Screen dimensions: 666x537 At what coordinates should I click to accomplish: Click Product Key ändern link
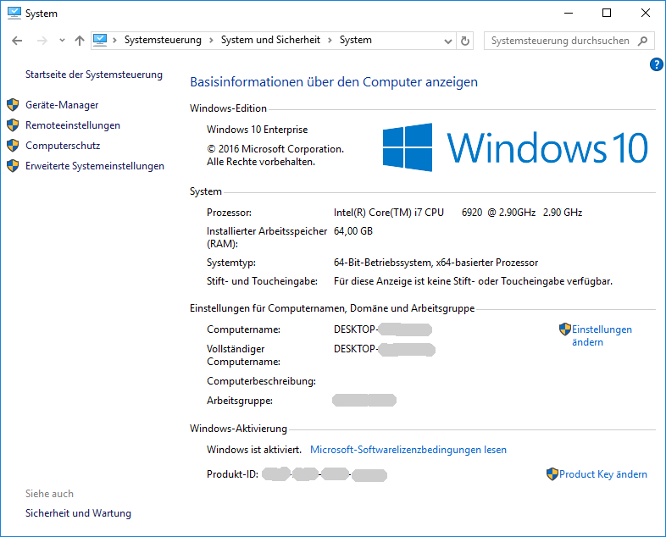coord(603,474)
